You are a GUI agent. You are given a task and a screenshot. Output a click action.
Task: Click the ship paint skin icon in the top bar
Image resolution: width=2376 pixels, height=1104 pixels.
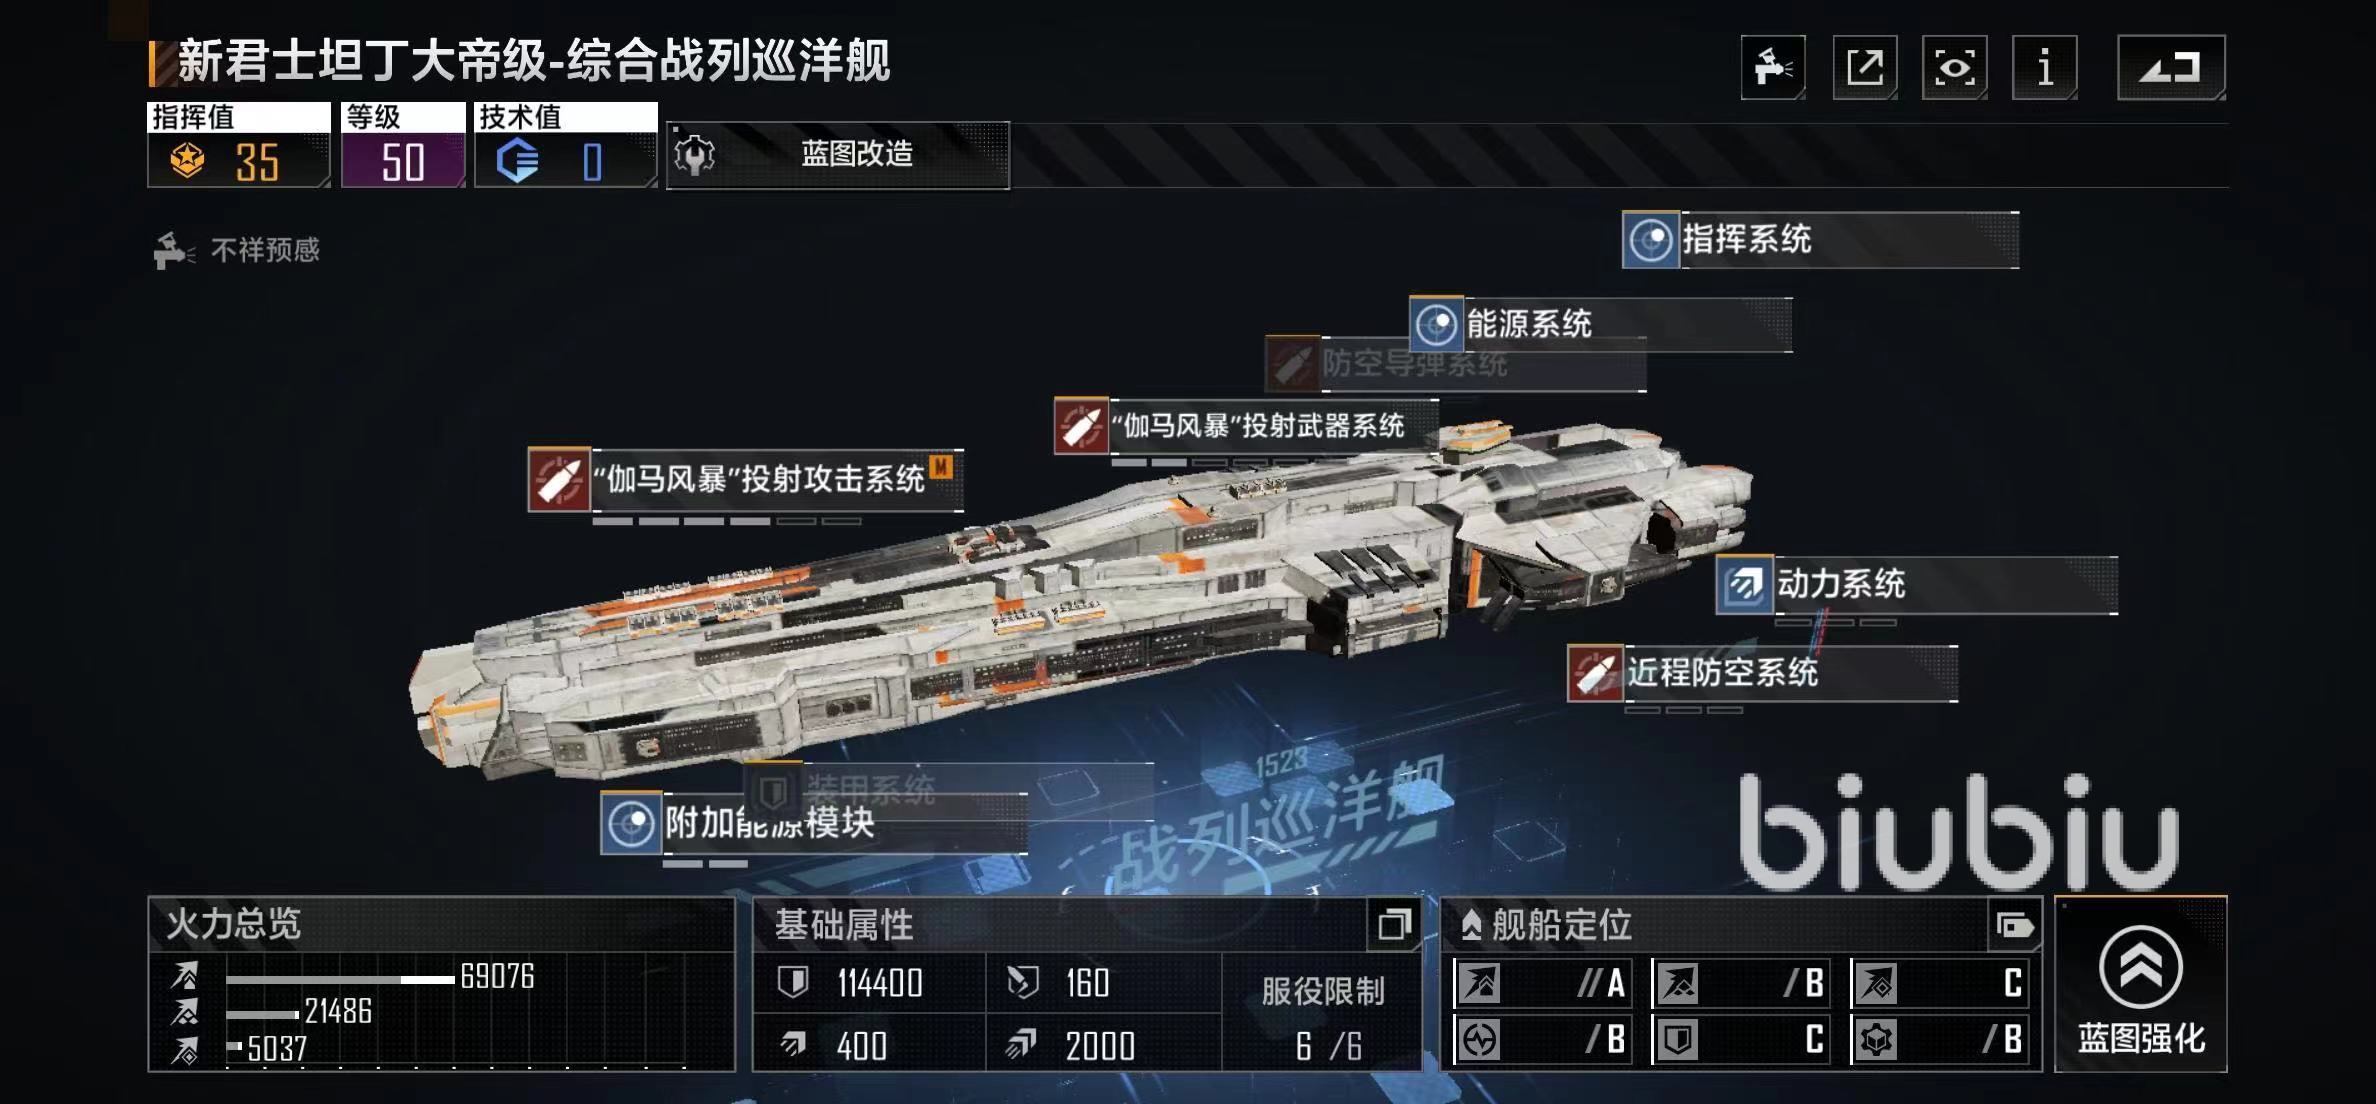(x=1773, y=67)
